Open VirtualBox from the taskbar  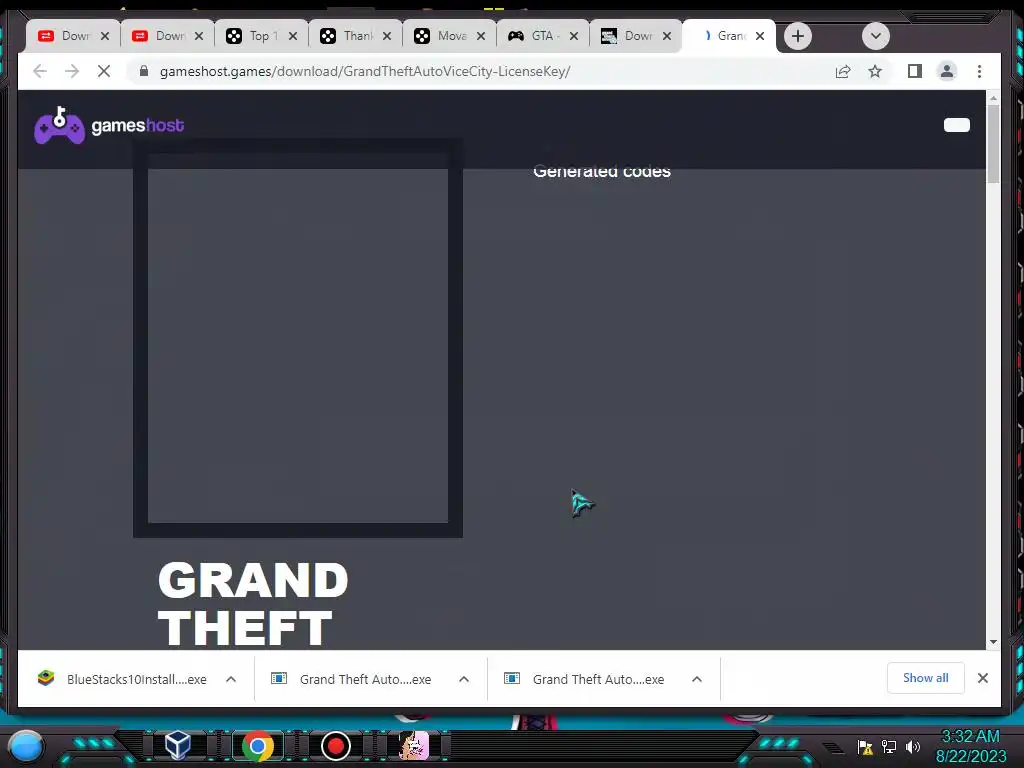(x=178, y=745)
